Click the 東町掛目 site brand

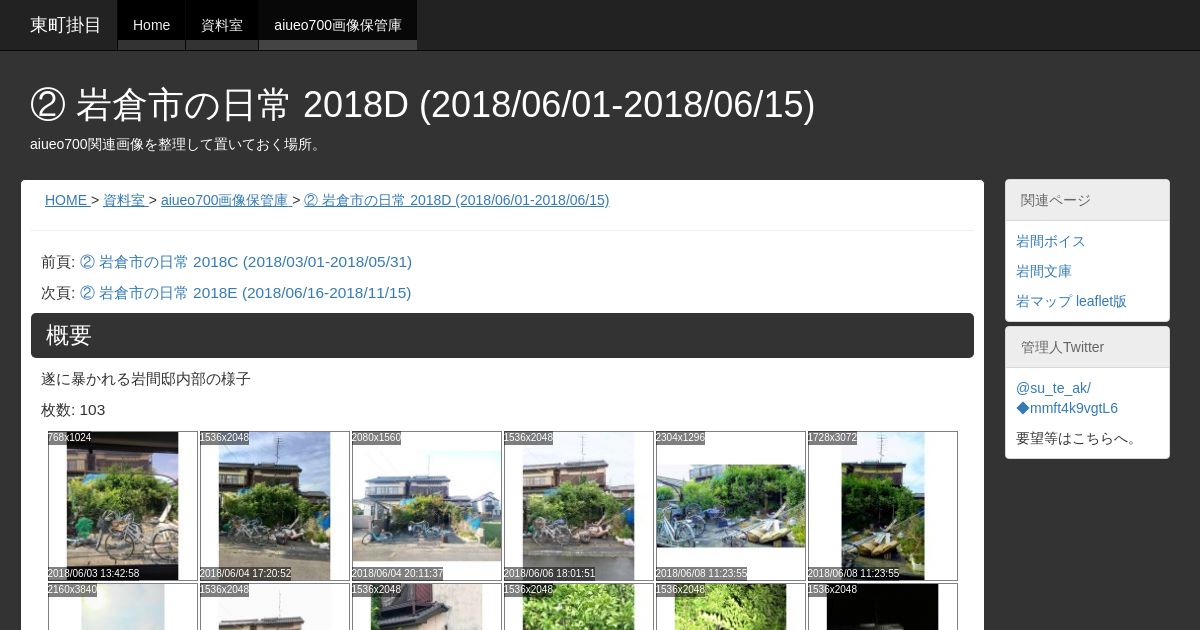click(x=65, y=25)
